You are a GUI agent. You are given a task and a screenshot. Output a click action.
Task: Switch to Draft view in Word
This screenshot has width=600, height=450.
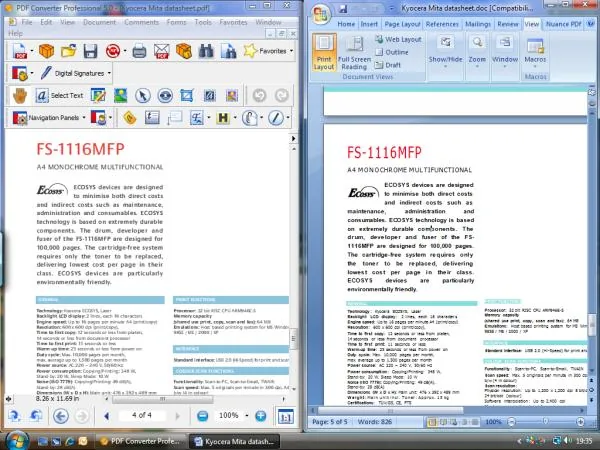388,65
